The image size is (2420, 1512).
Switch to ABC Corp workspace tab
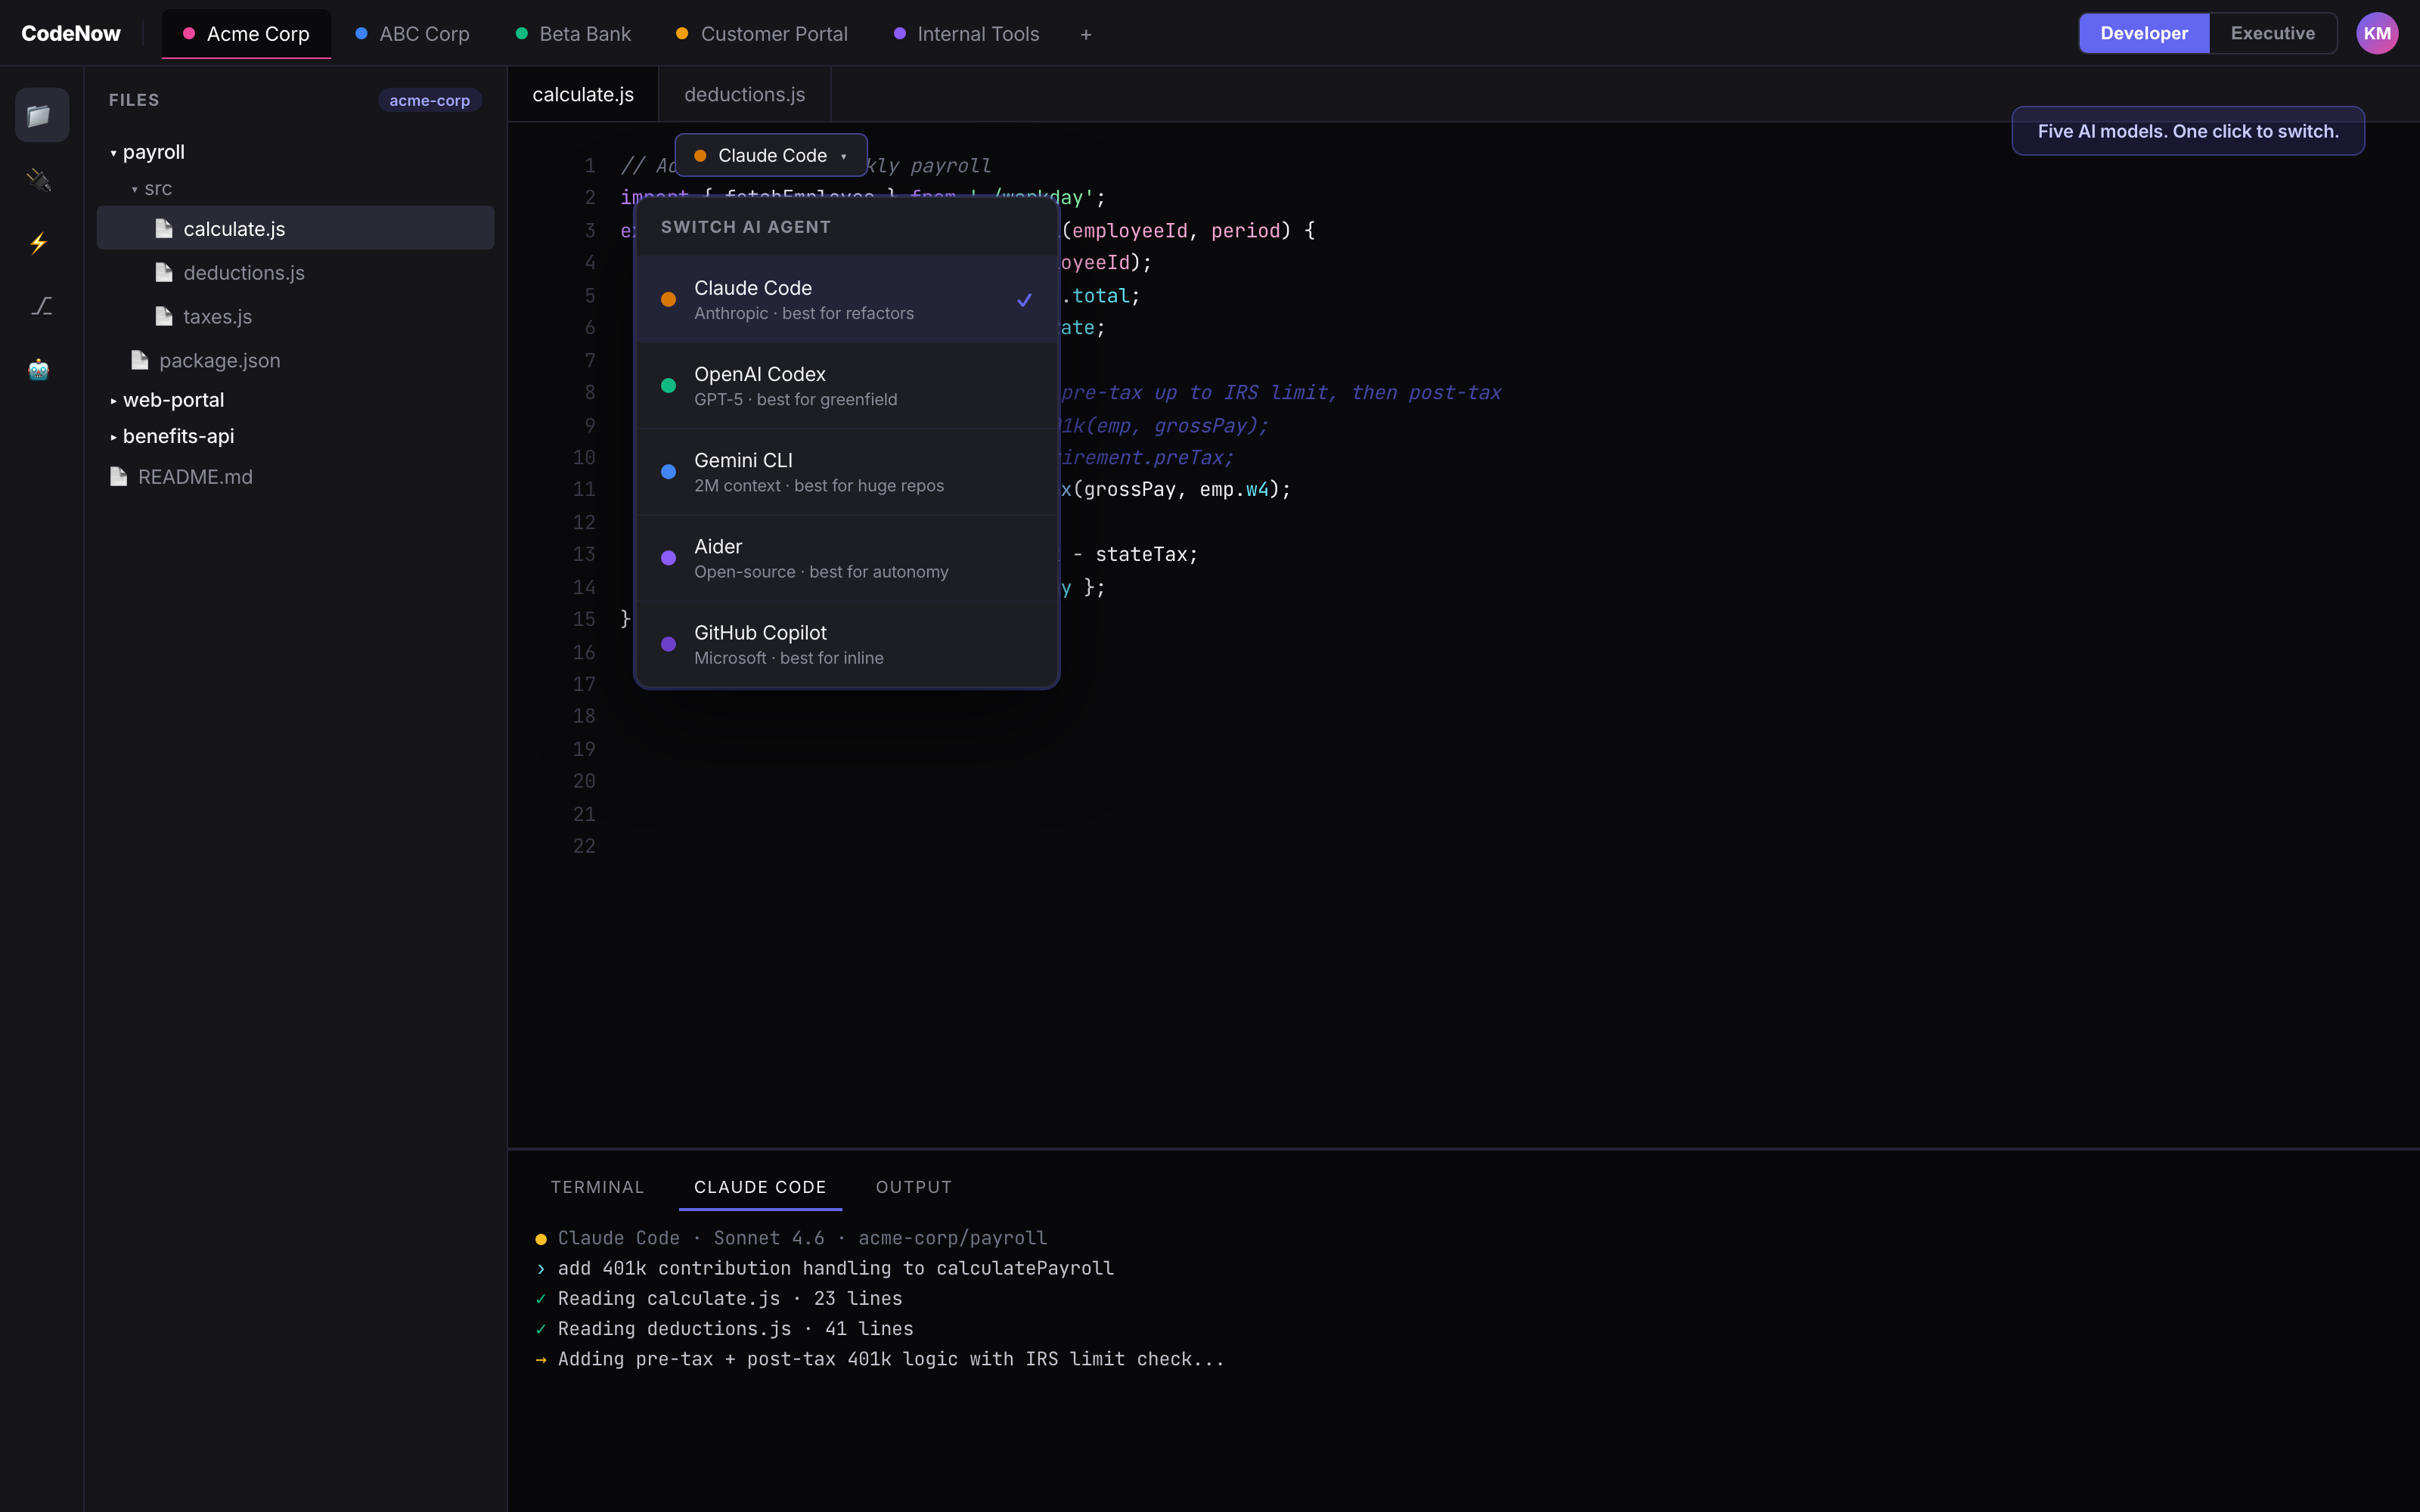(412, 34)
